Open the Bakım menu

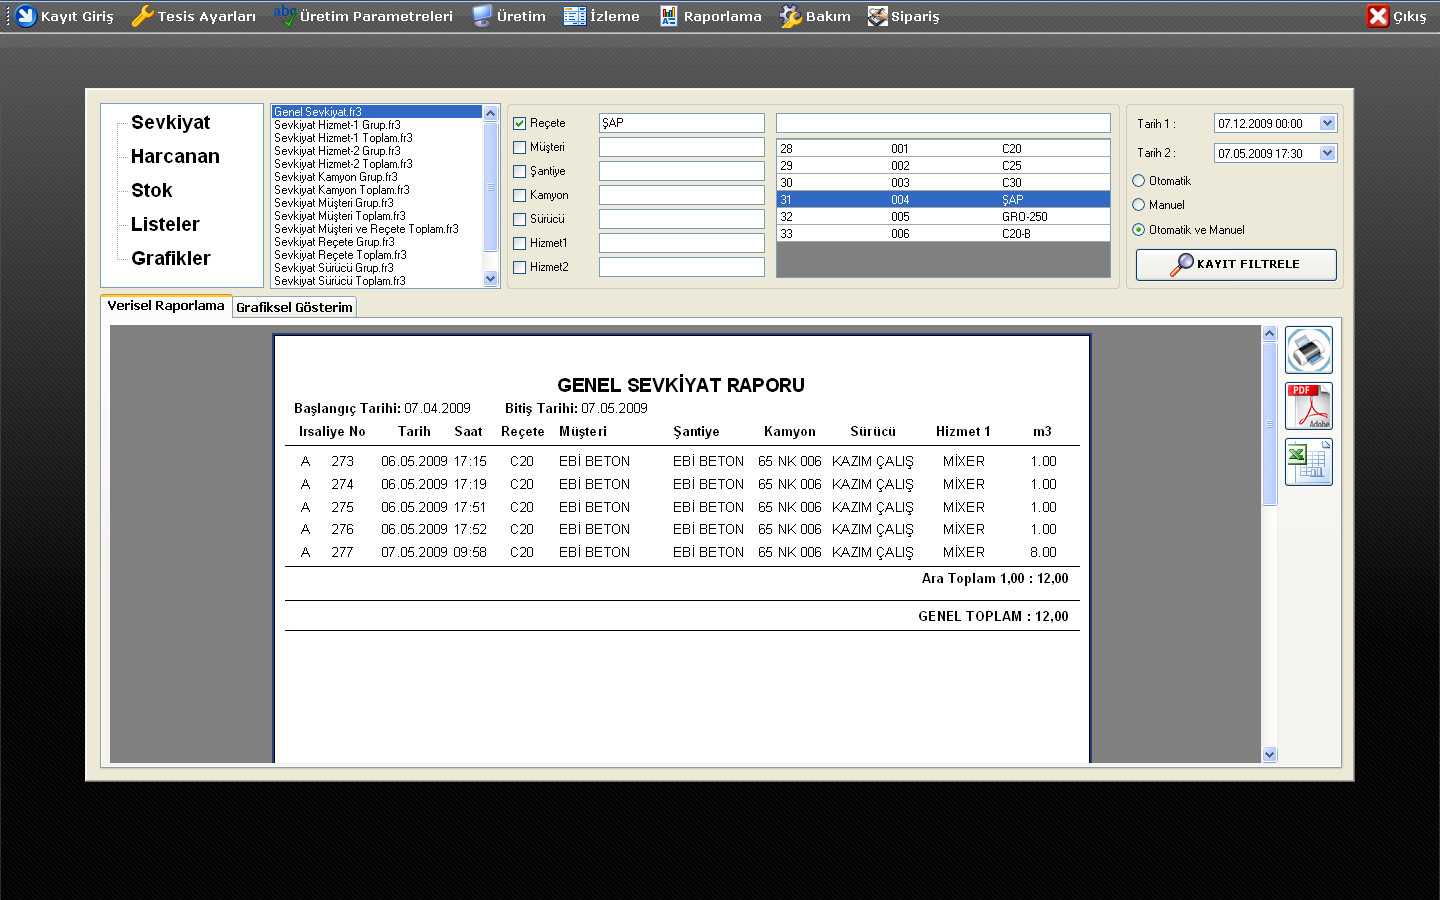coord(815,16)
